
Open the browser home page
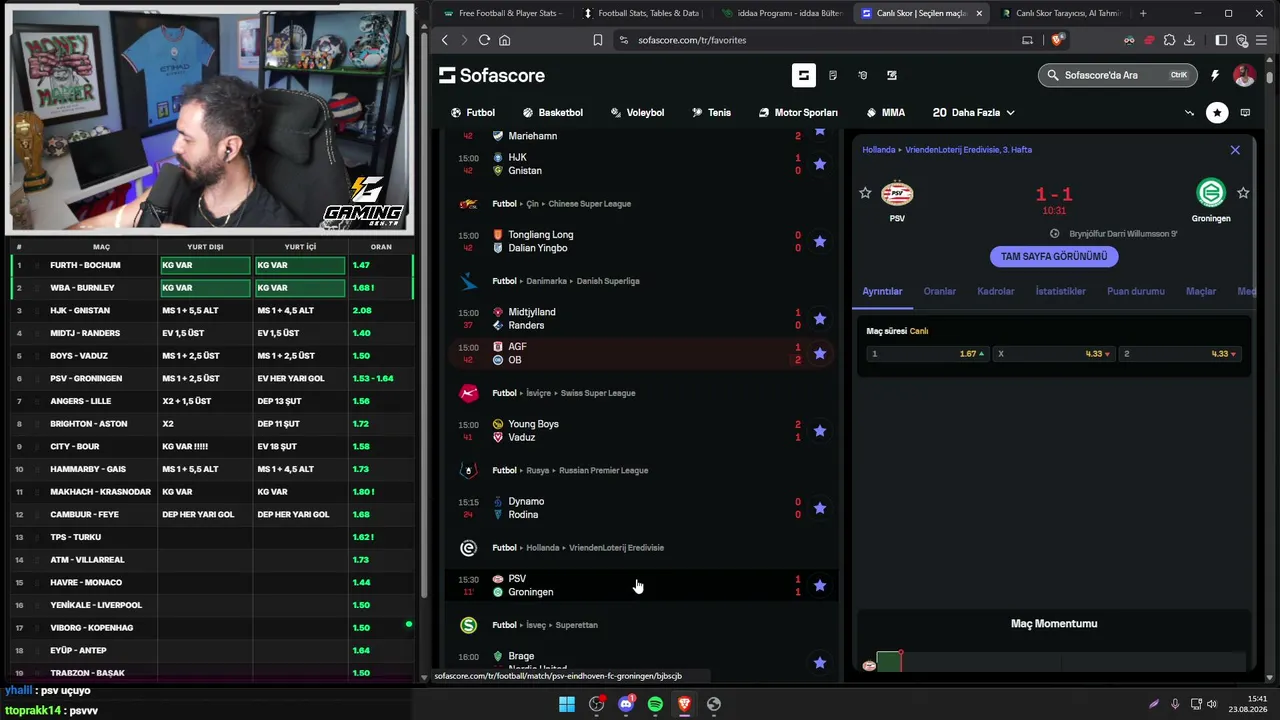point(505,40)
